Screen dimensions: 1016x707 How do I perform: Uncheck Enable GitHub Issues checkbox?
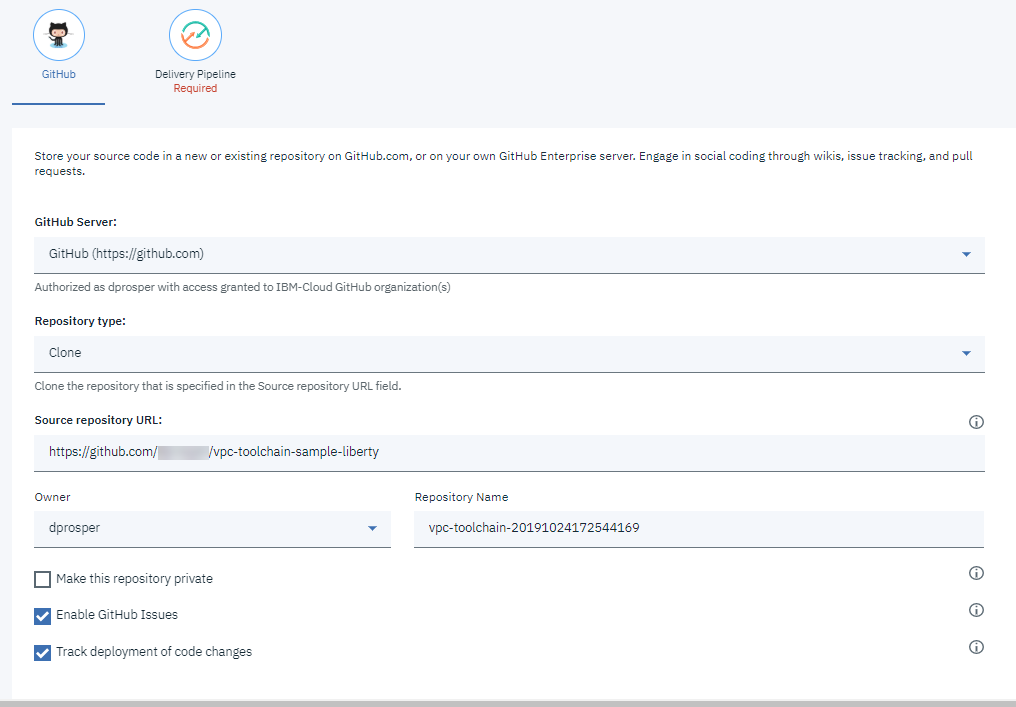pyautogui.click(x=43, y=616)
